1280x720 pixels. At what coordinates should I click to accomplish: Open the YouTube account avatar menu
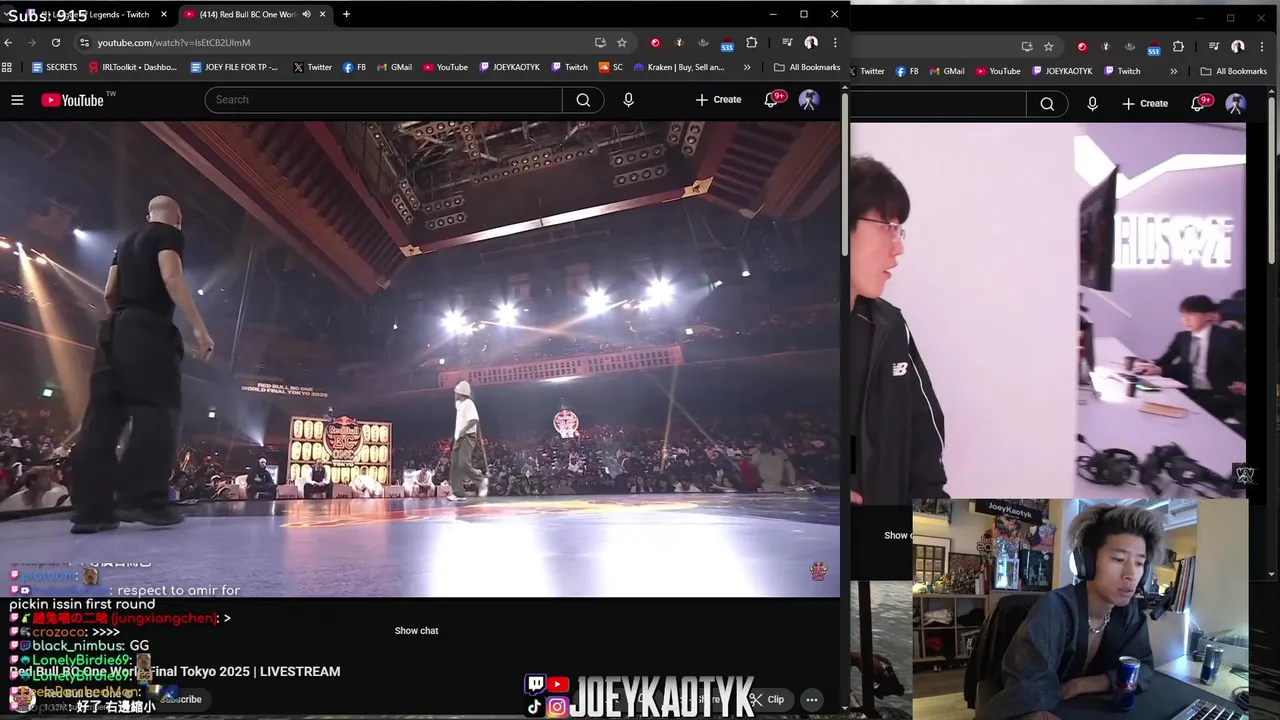click(809, 100)
